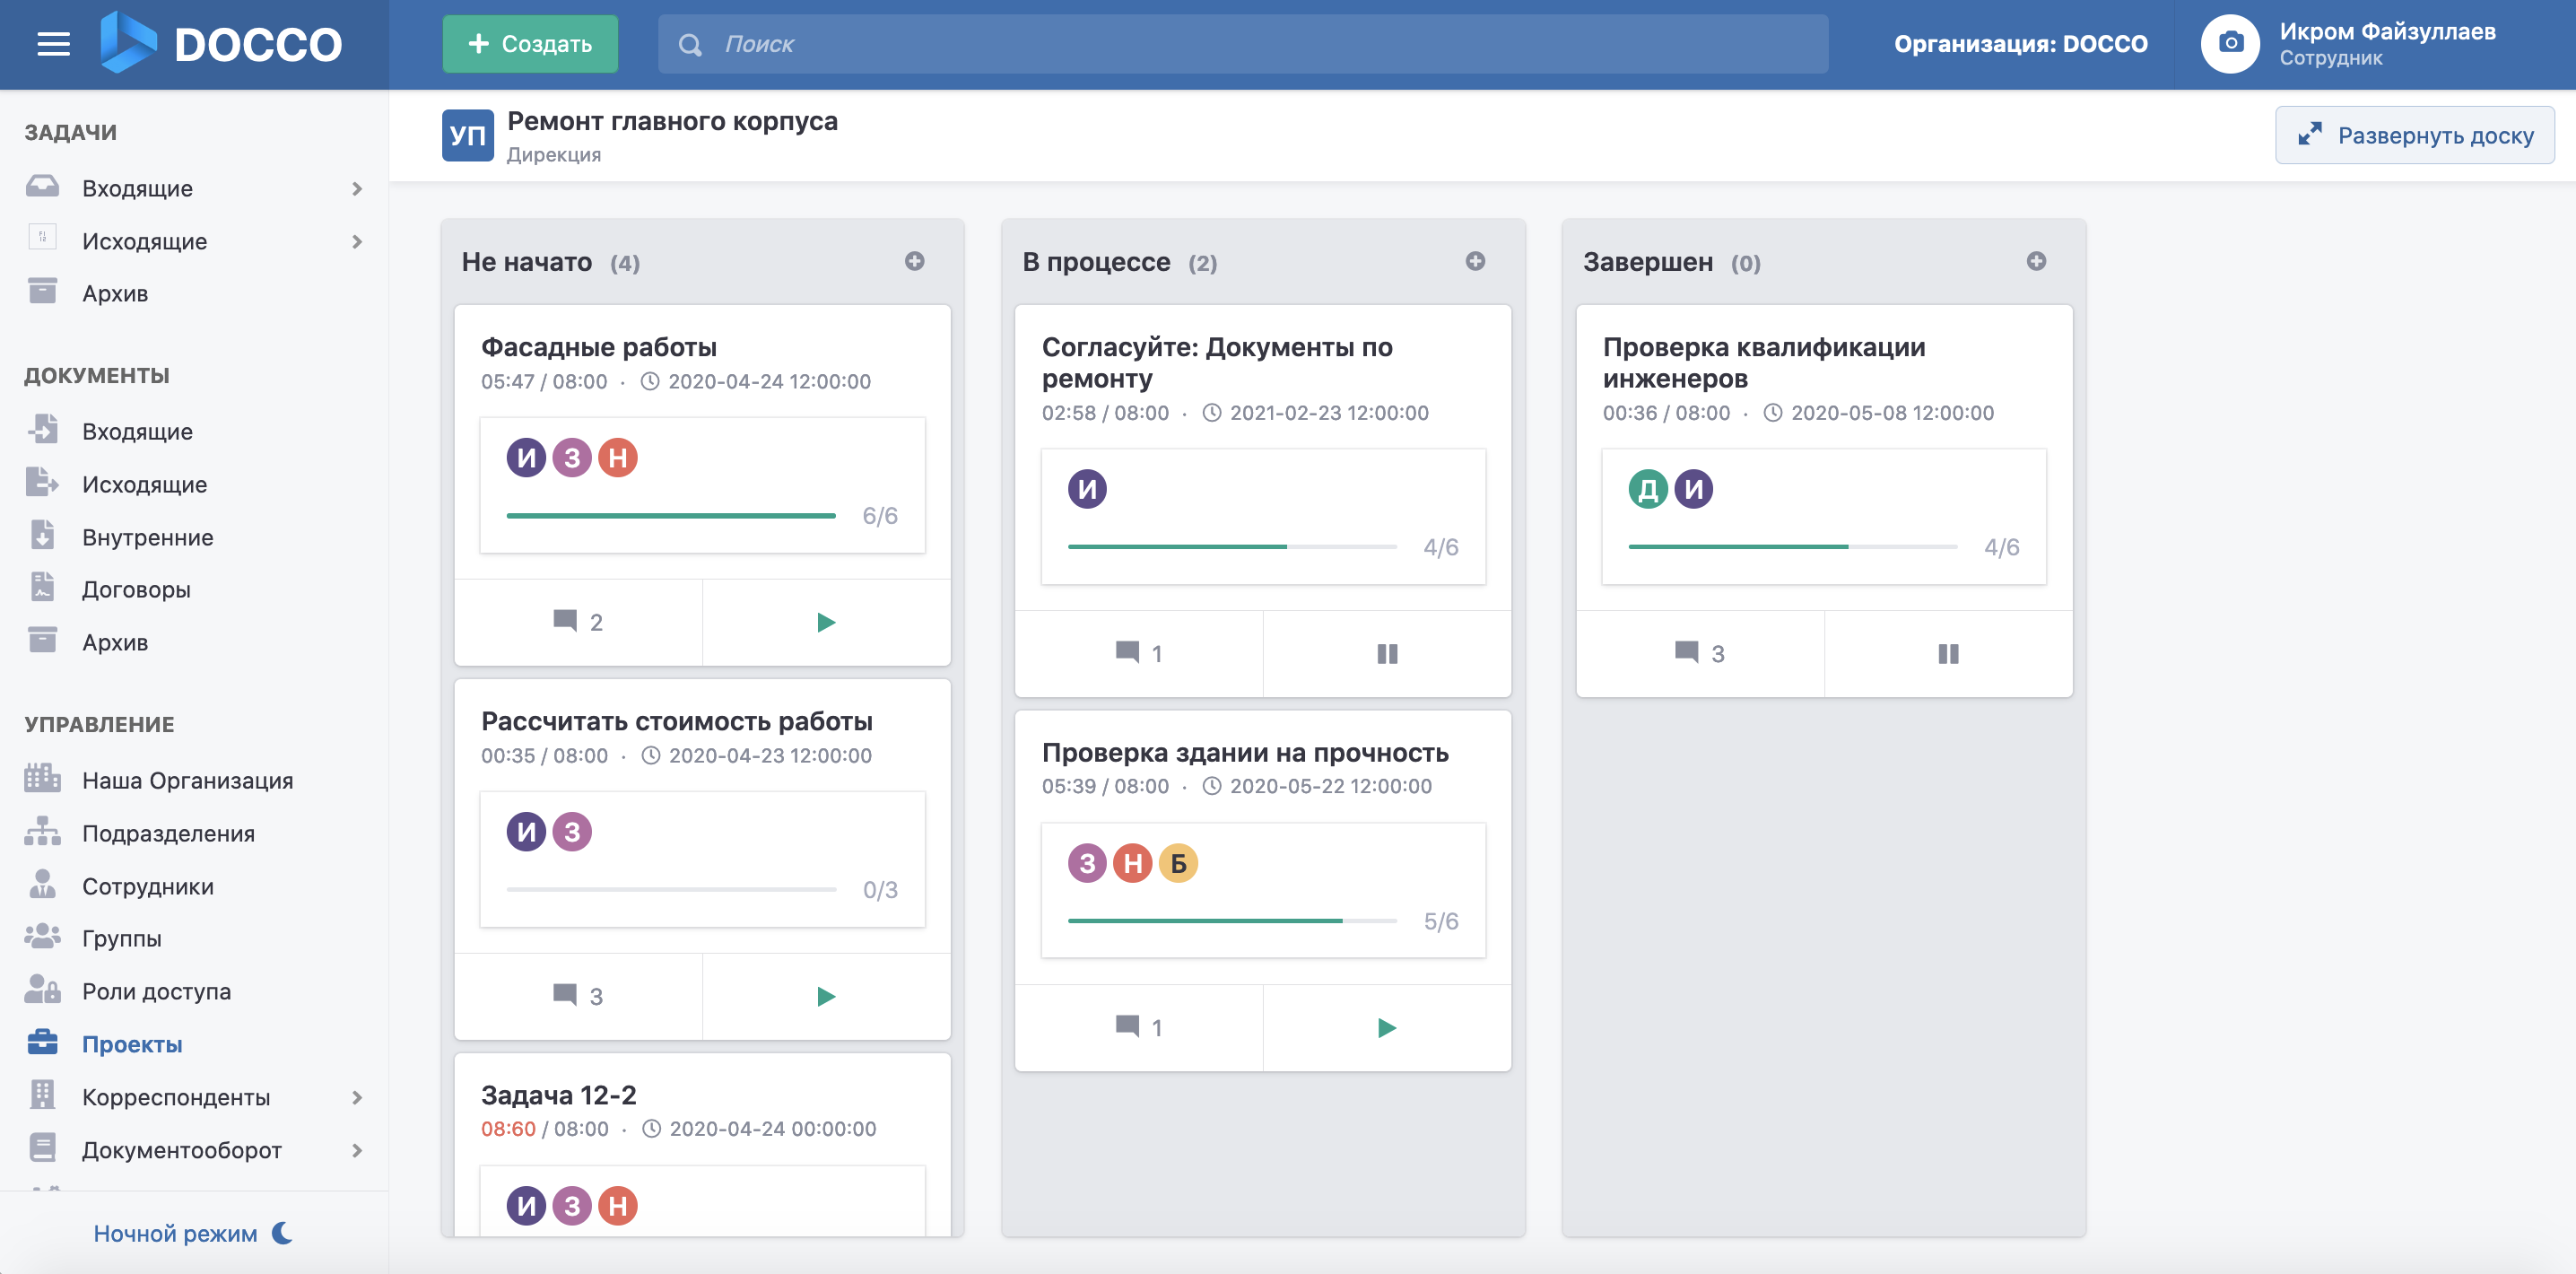Open Проверка здании на прочность card

click(x=1245, y=752)
